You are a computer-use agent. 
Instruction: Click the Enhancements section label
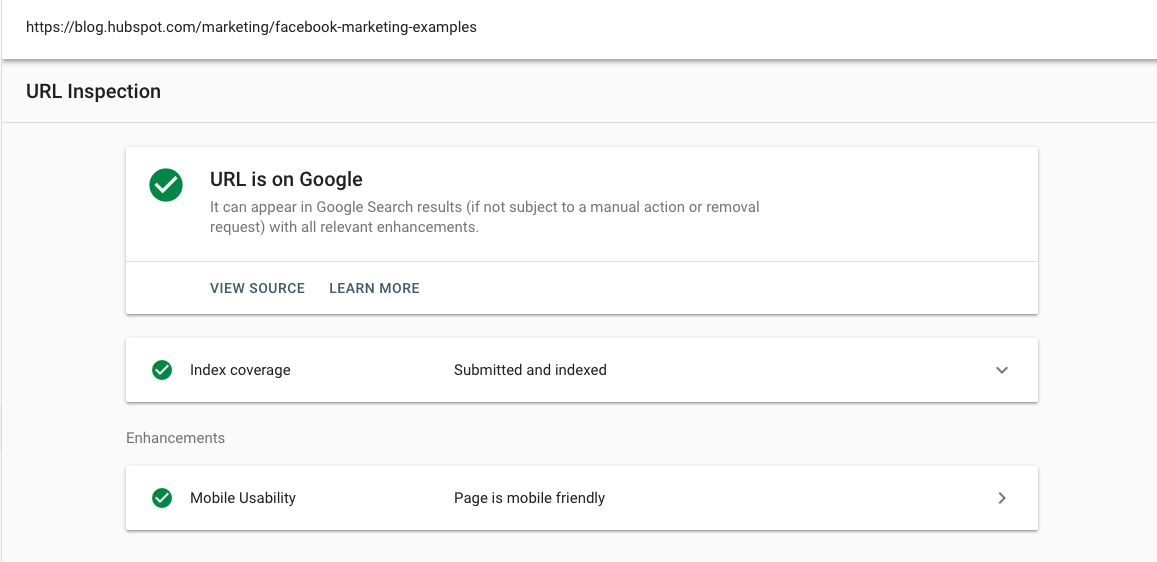tap(175, 438)
